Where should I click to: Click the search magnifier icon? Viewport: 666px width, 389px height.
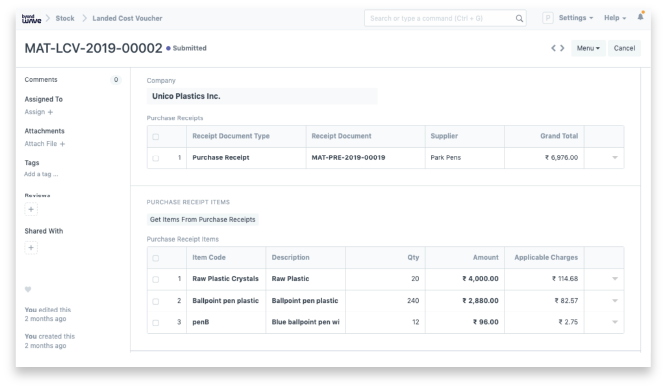(x=519, y=18)
